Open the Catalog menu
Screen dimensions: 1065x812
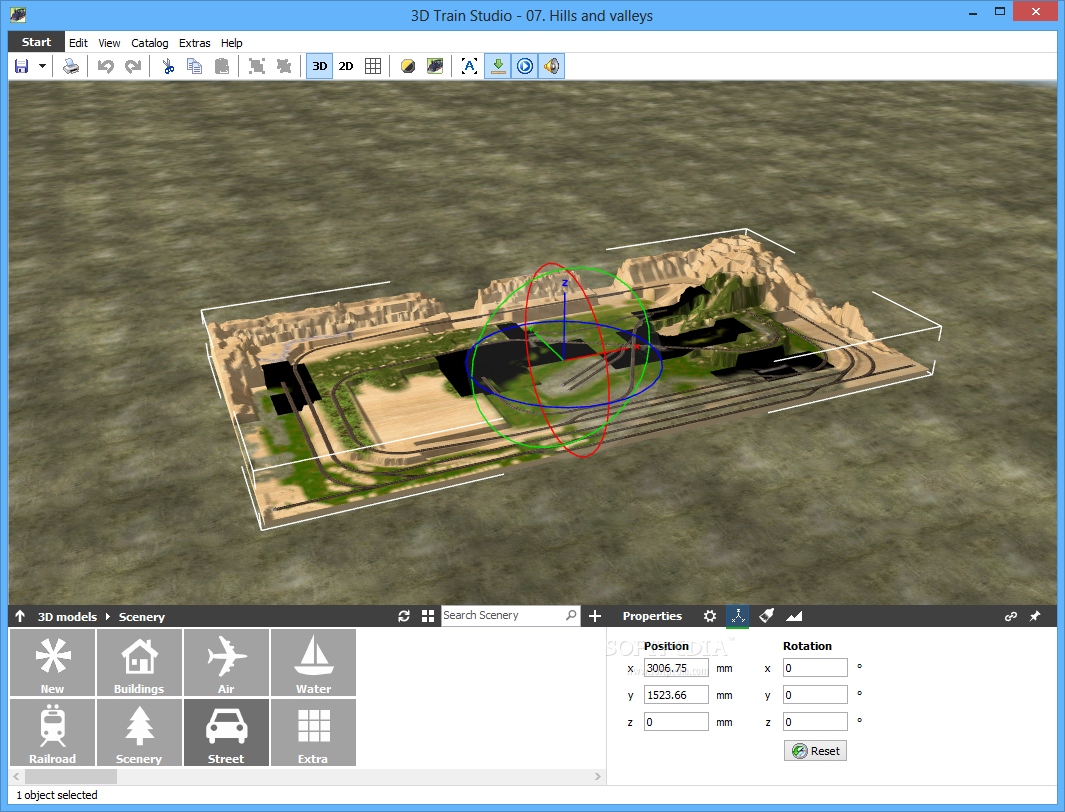(149, 43)
